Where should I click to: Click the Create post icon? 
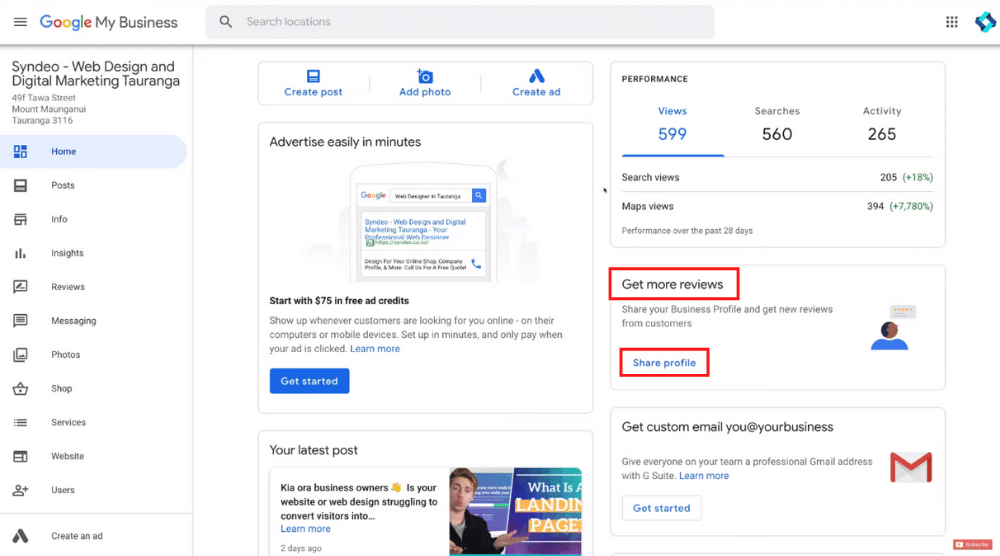pyautogui.click(x=313, y=77)
